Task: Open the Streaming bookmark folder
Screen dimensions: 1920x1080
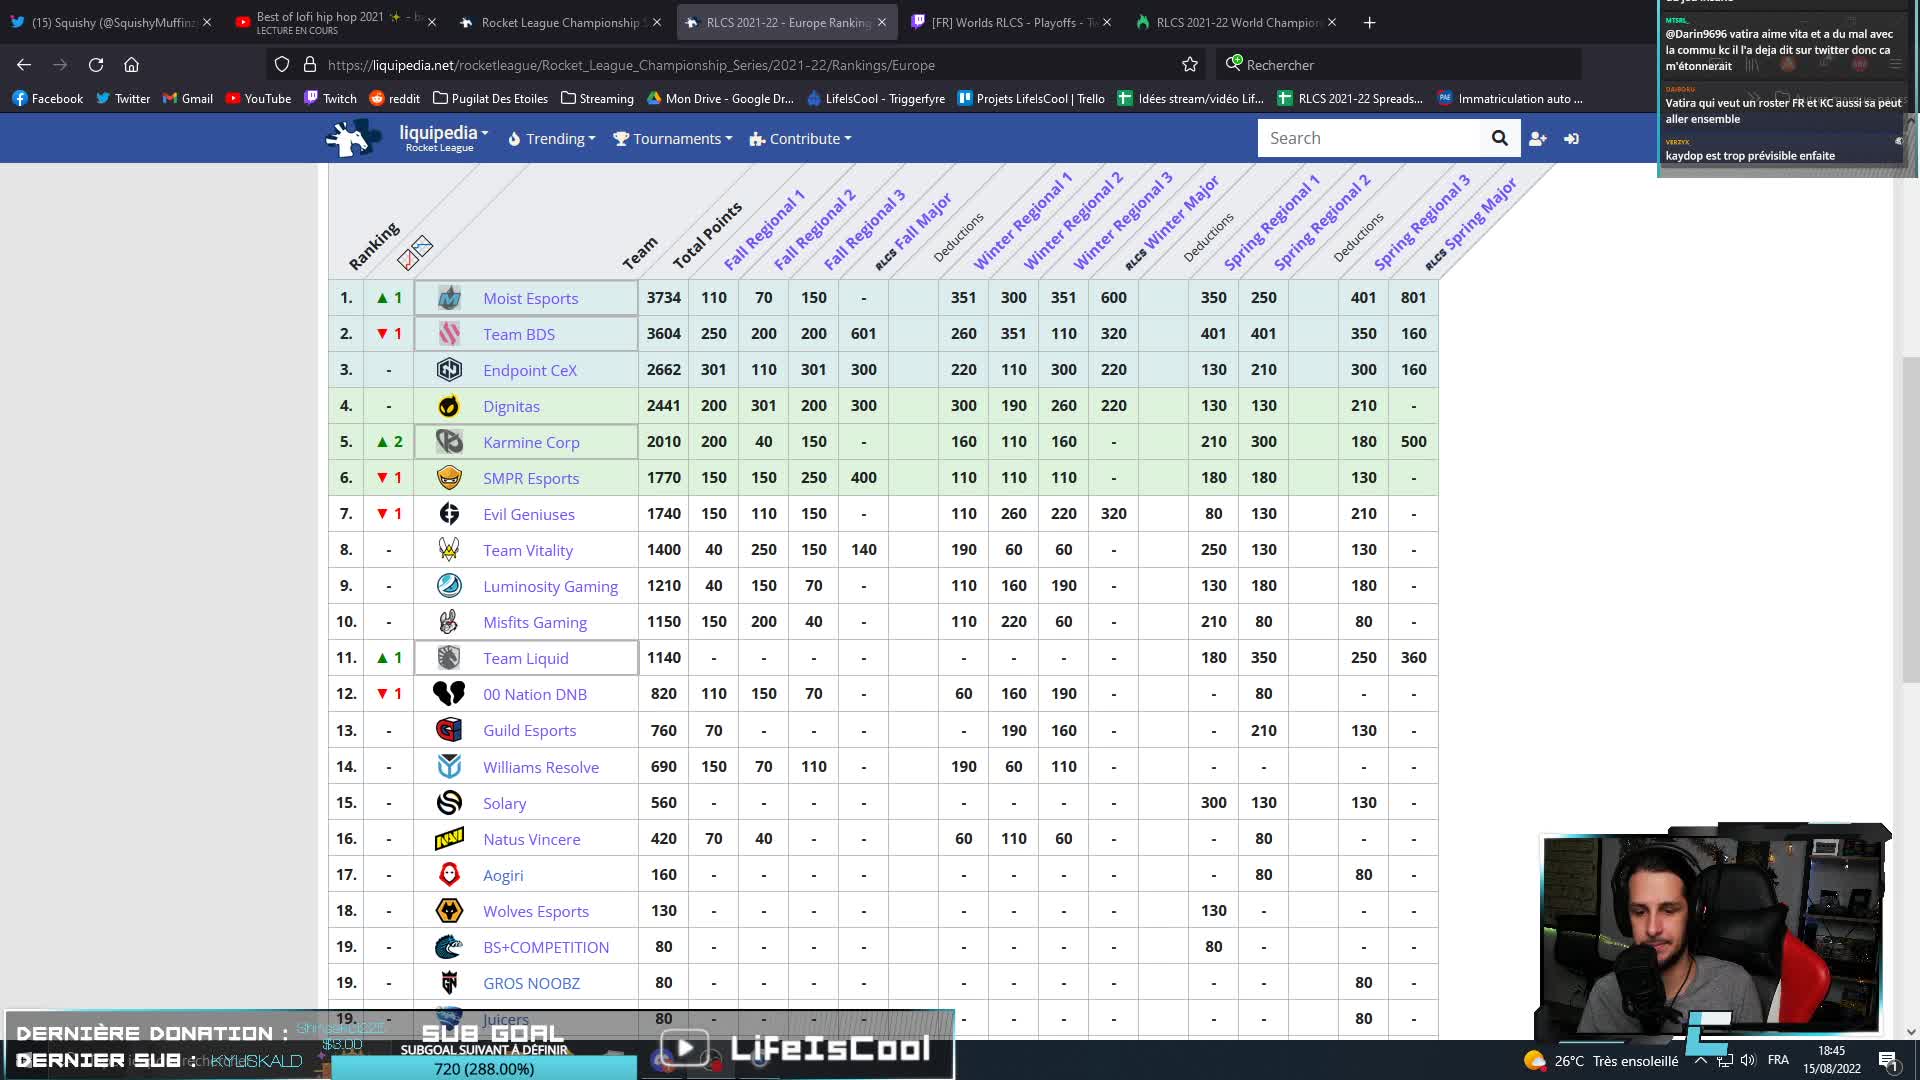Action: 597,98
